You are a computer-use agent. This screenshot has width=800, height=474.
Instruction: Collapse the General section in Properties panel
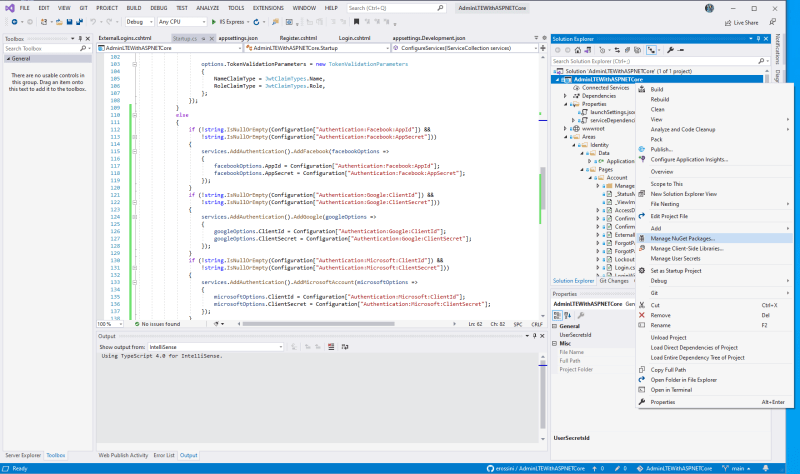(x=555, y=326)
